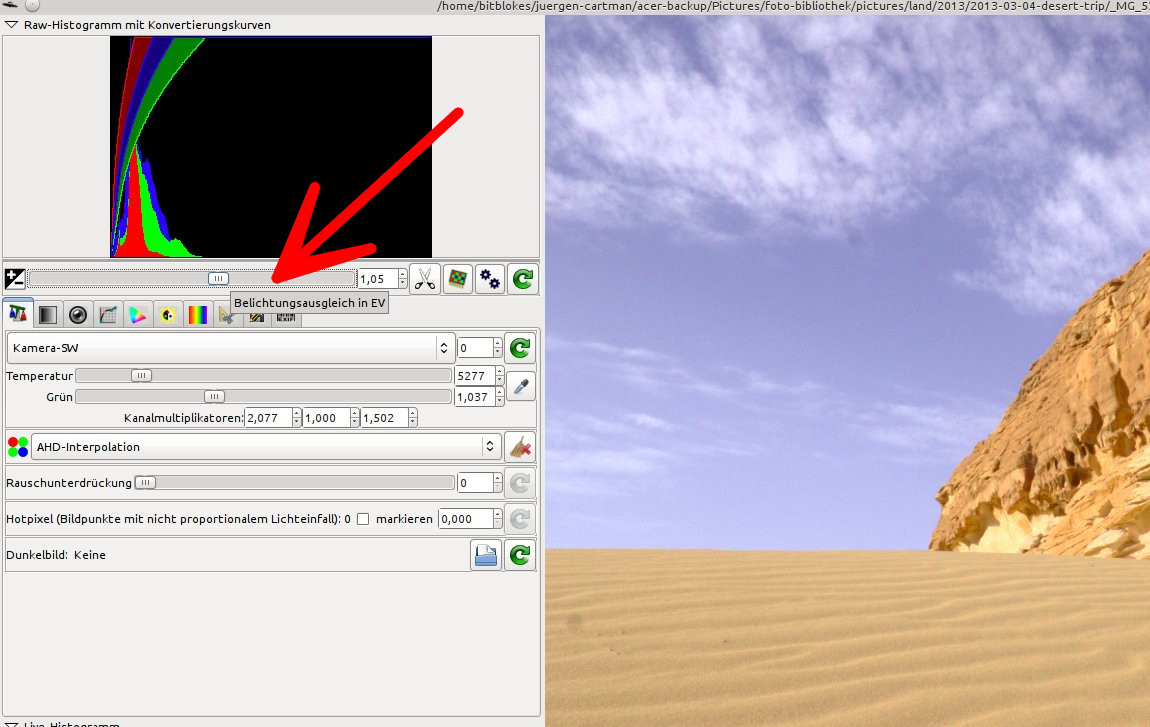Click the raw histogram graph
The width and height of the screenshot is (1150, 727).
point(271,147)
